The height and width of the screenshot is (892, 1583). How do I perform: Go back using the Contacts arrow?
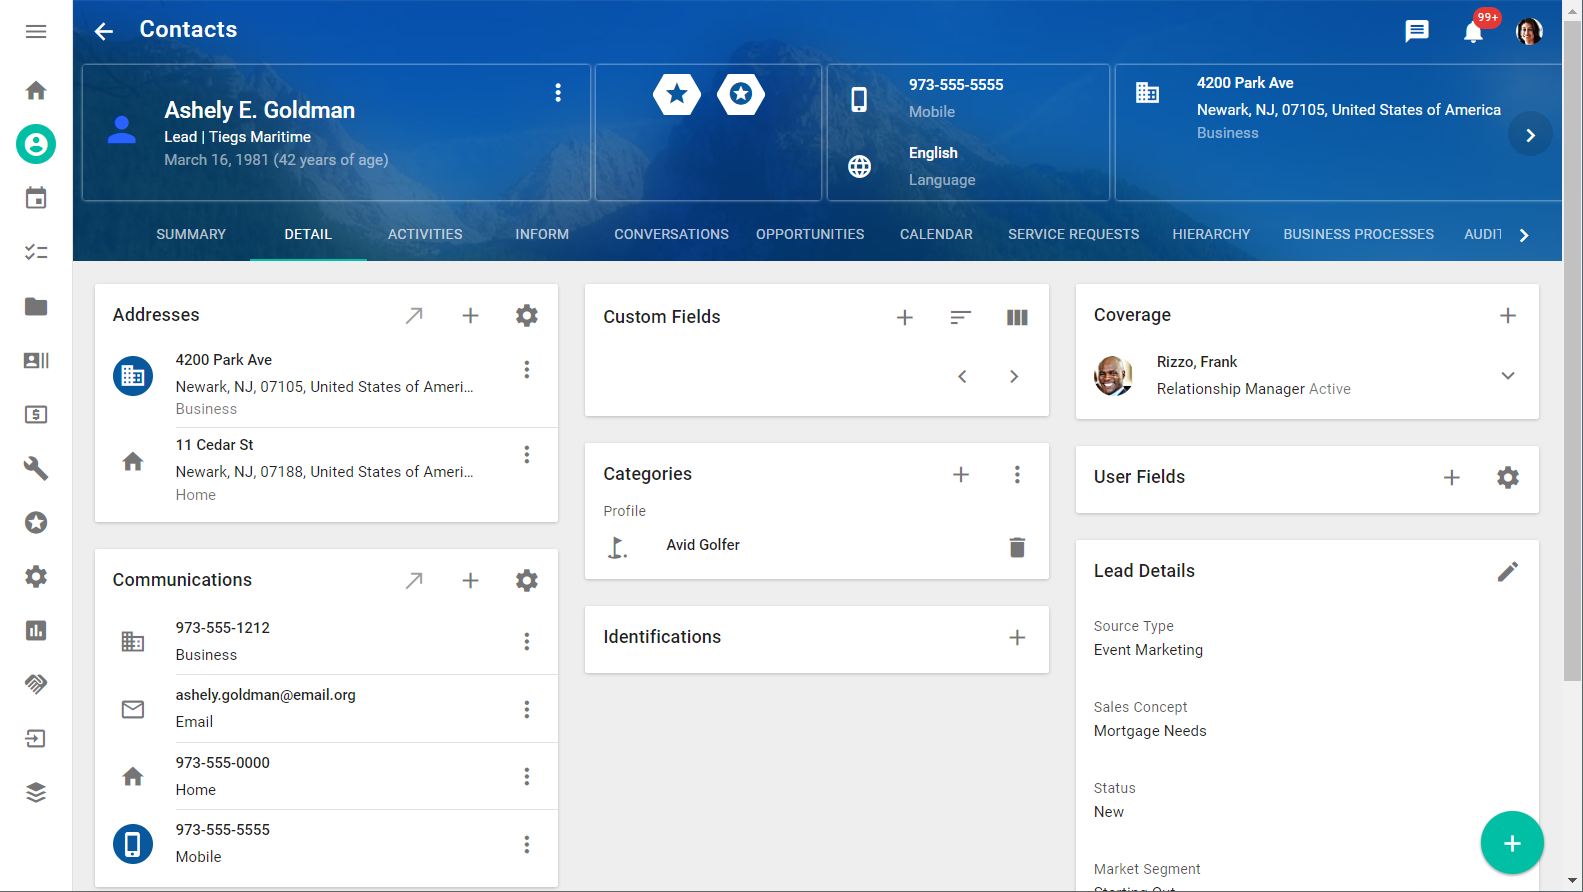[x=104, y=31]
